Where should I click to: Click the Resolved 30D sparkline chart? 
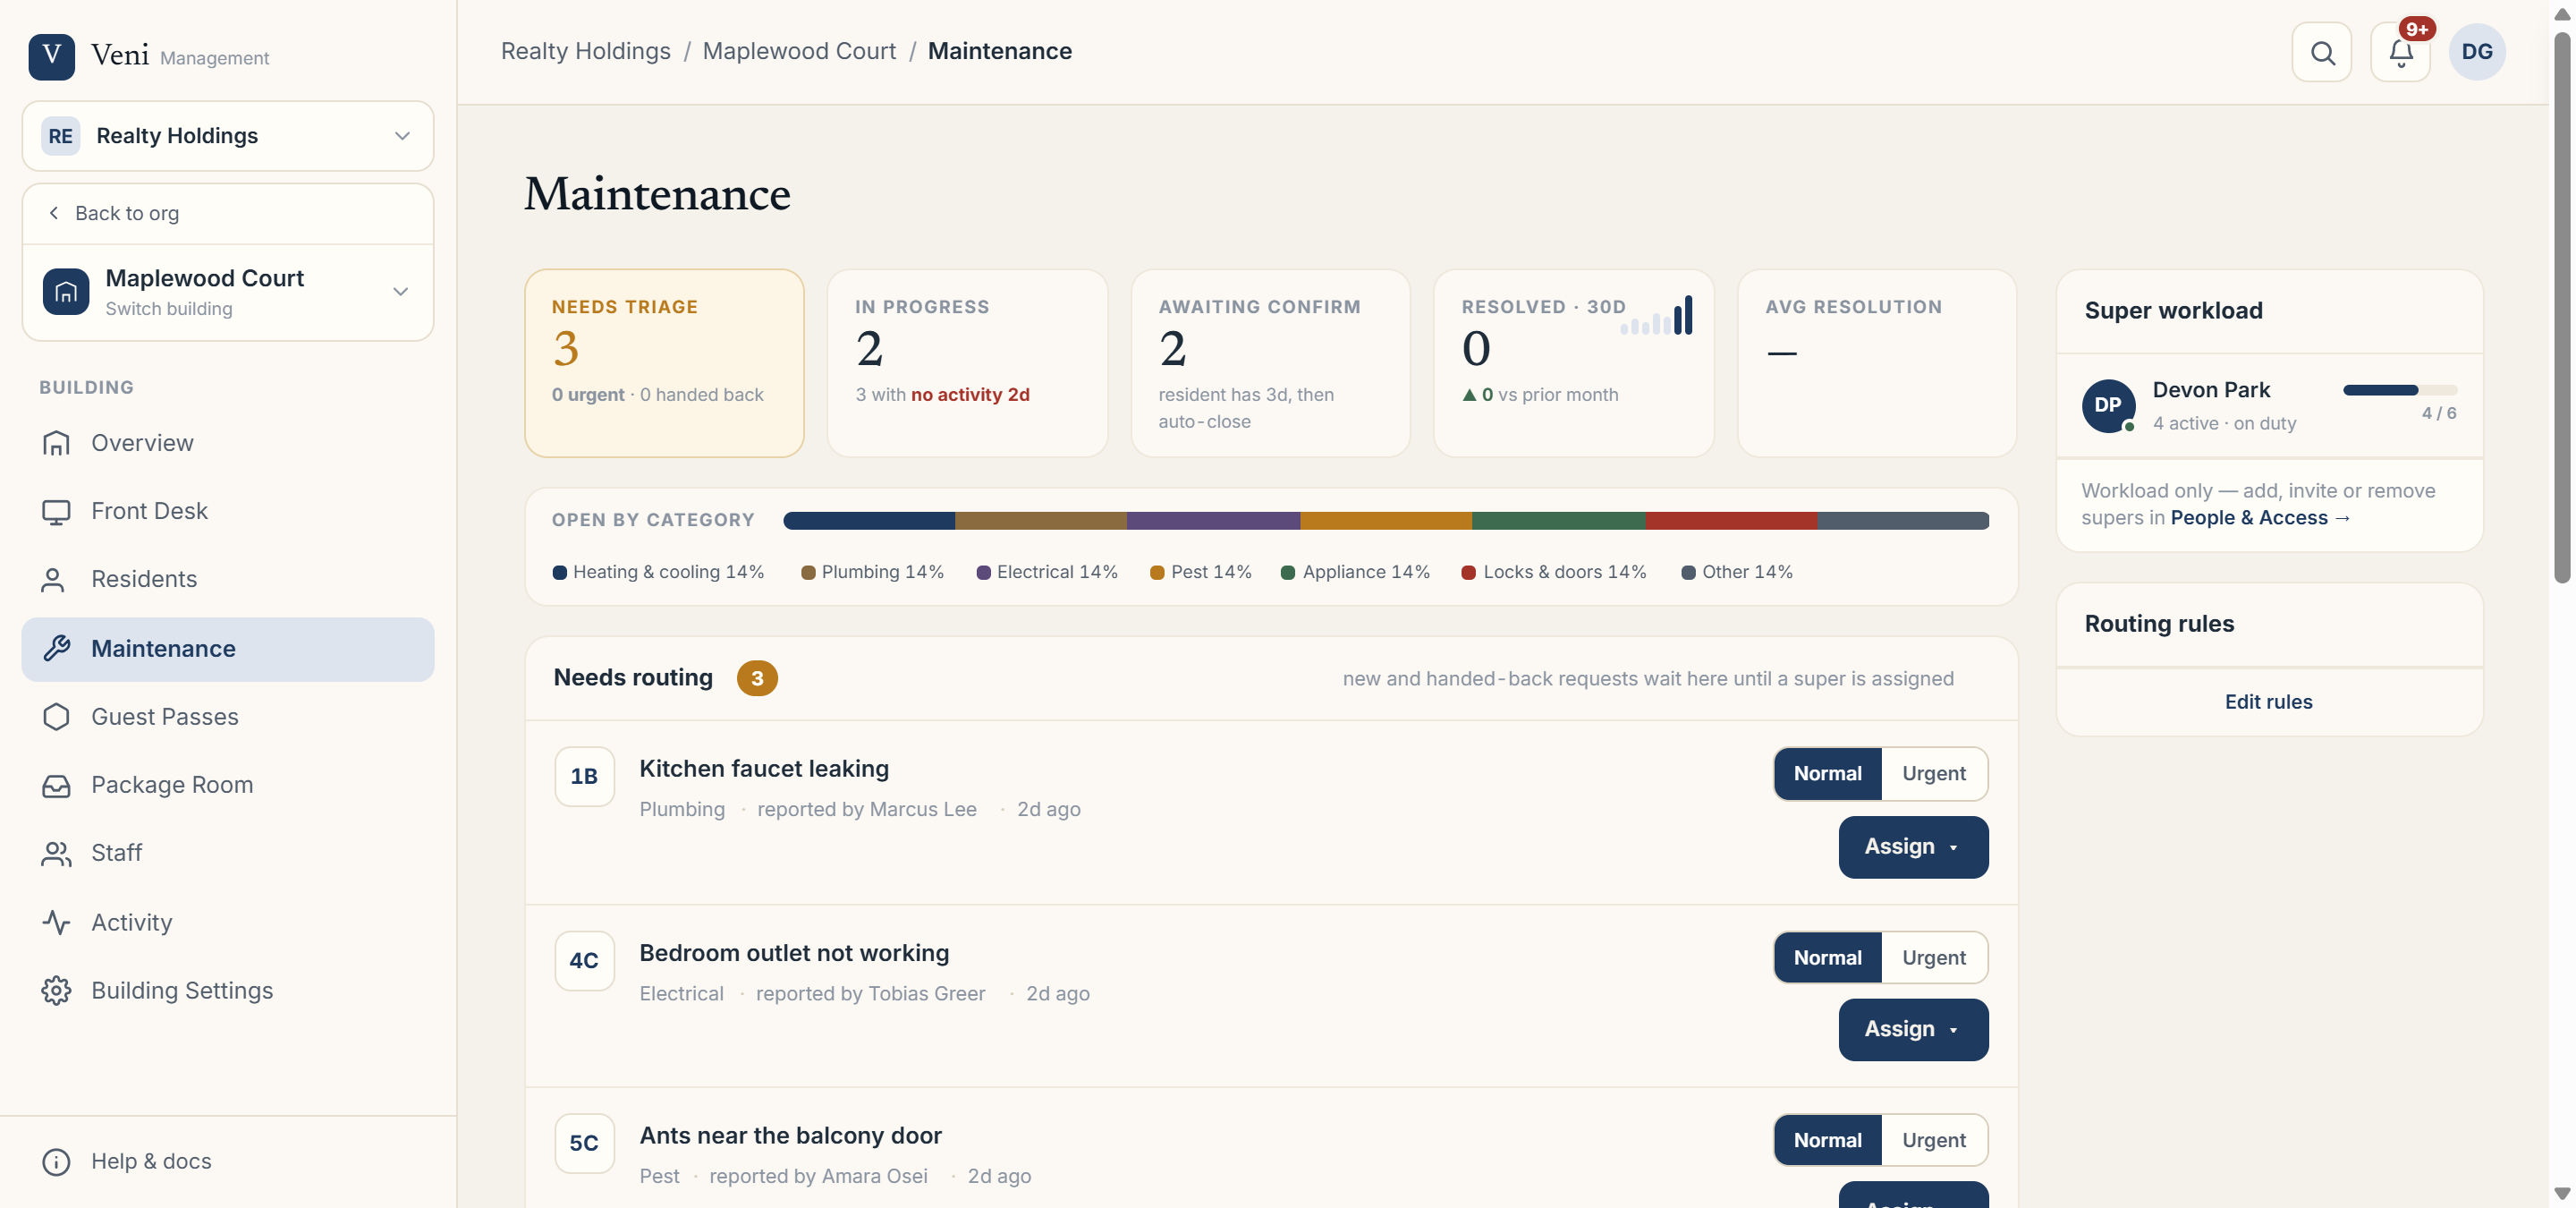coord(1657,314)
